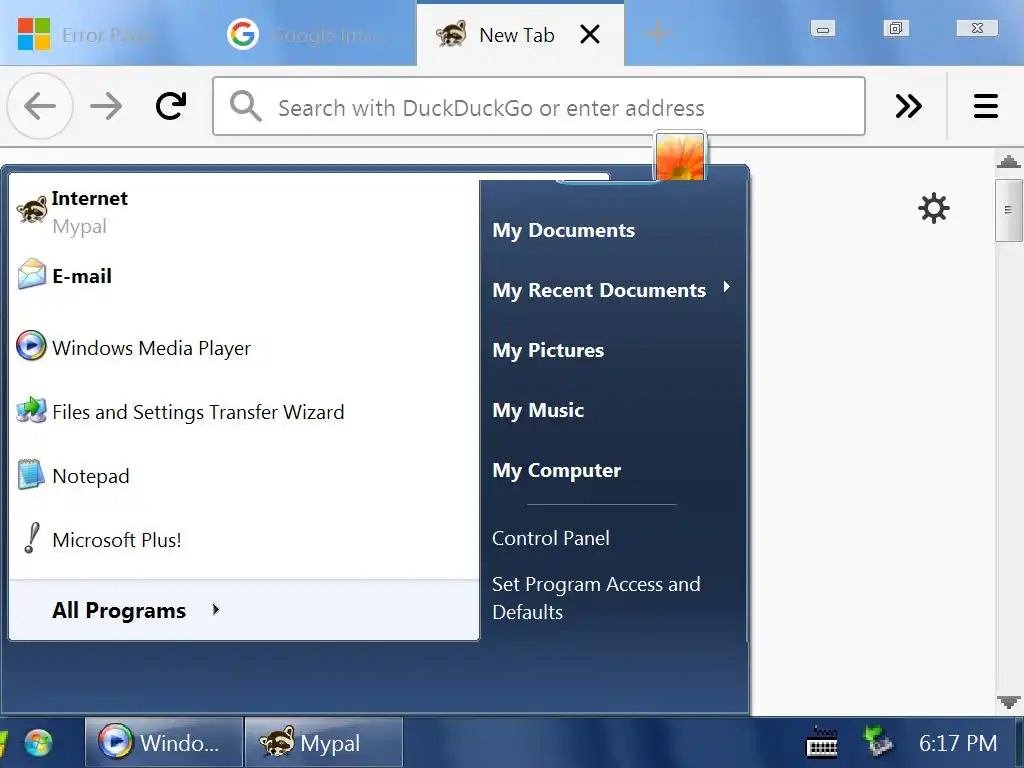Click the vertical scrollbar thumb
Viewport: 1024px width, 768px height.
[x=1008, y=210]
